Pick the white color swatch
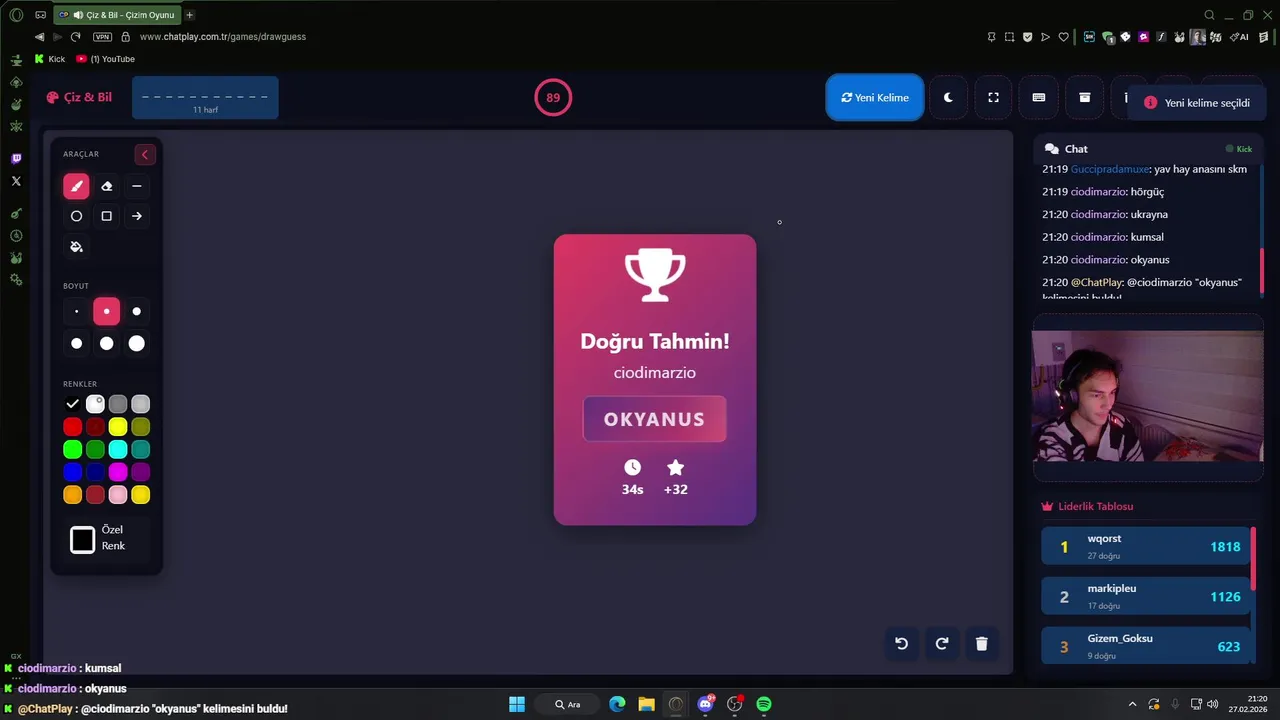The image size is (1280, 720). tap(95, 404)
